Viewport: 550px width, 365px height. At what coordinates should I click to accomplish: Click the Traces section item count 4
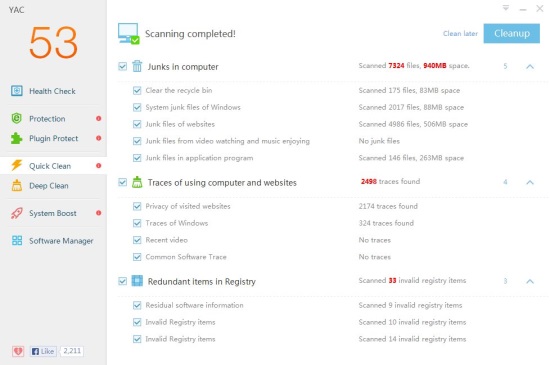[x=505, y=182]
